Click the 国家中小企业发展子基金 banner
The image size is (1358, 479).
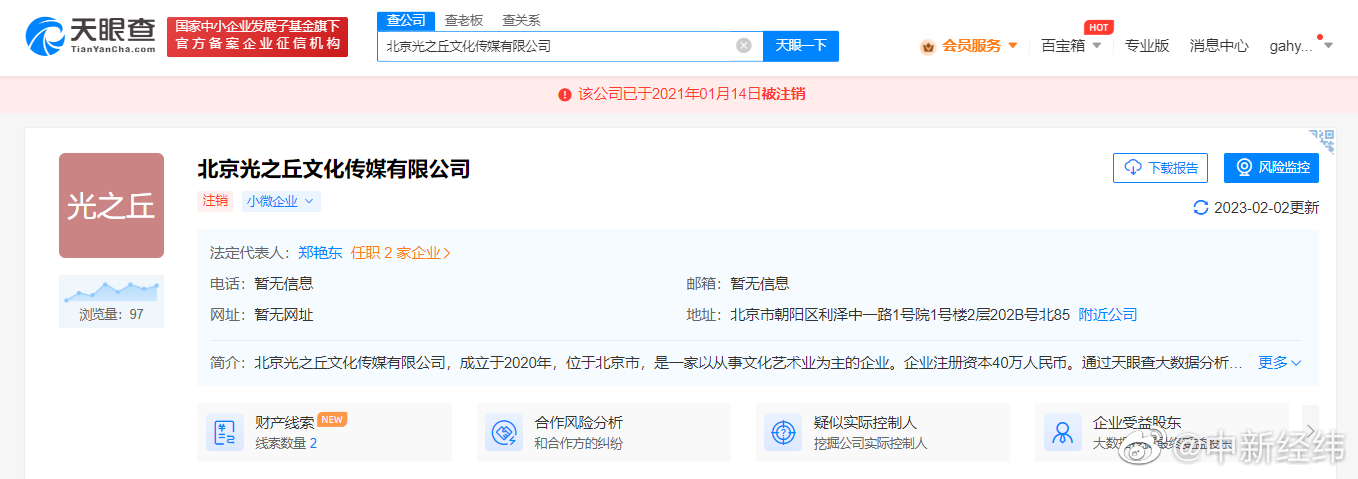257,36
